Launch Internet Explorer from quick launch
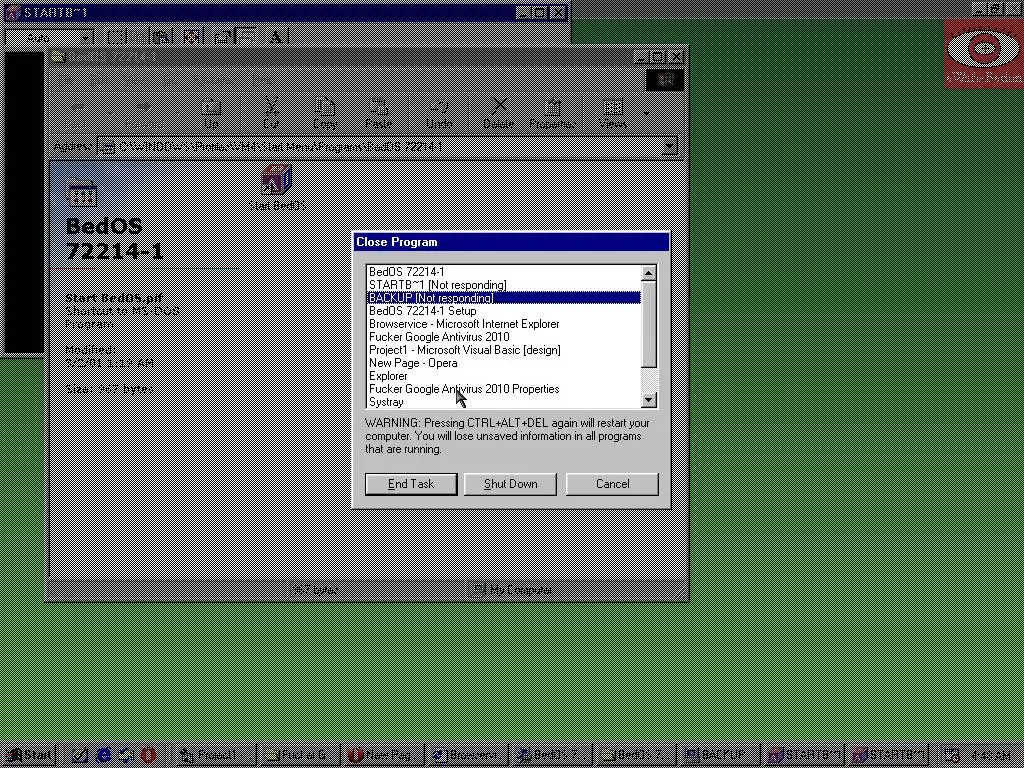Screen dimensions: 1024x768 103,755
